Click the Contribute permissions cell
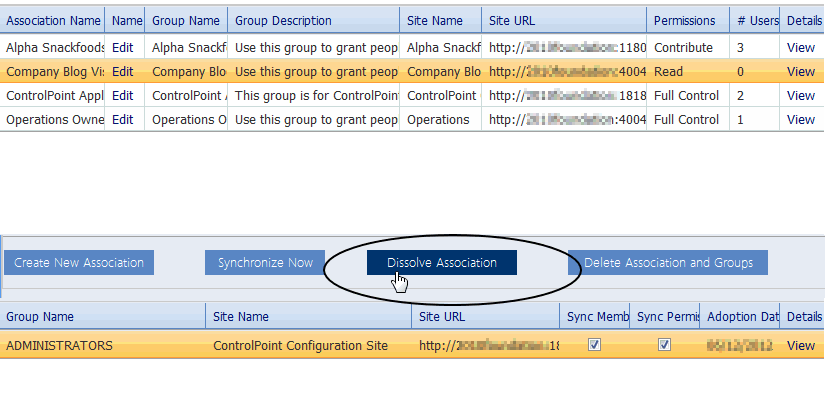Image resolution: width=825 pixels, height=407 pixels. (x=688, y=48)
